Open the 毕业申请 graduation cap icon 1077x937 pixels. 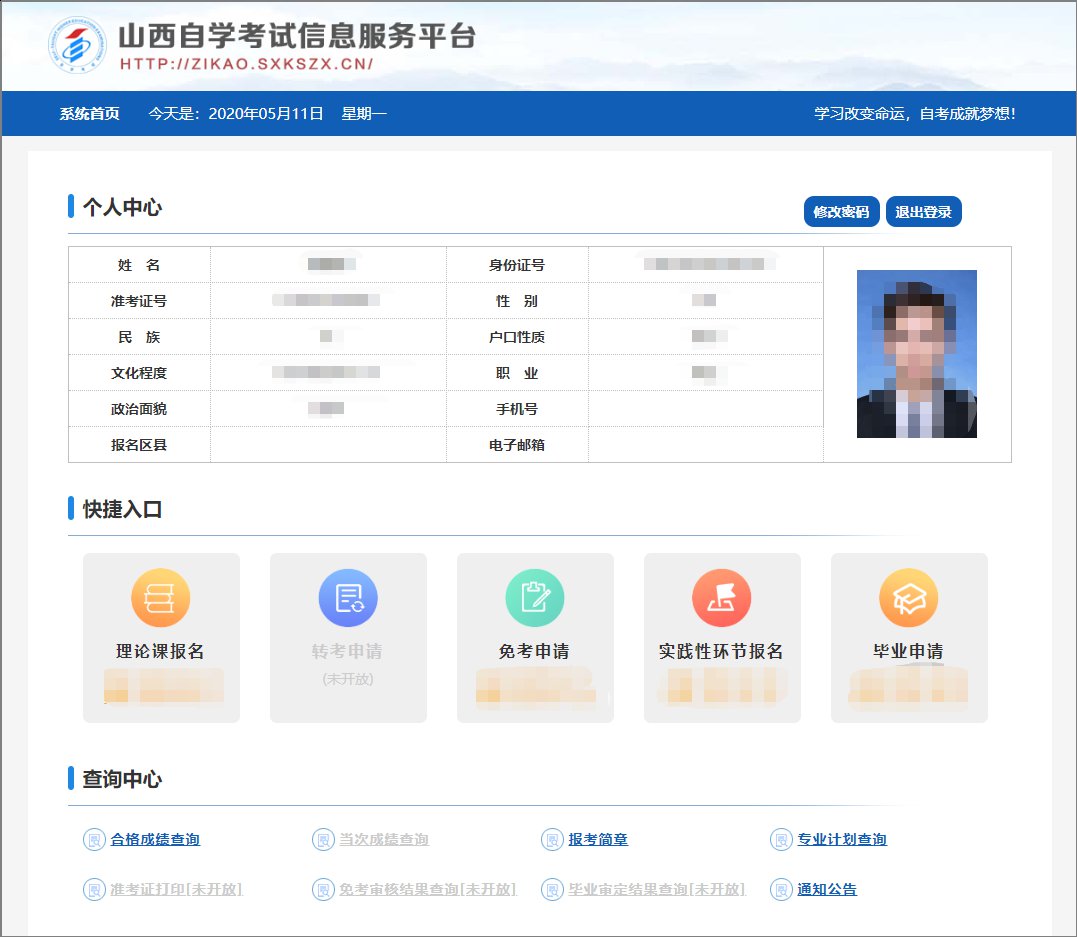tap(908, 598)
